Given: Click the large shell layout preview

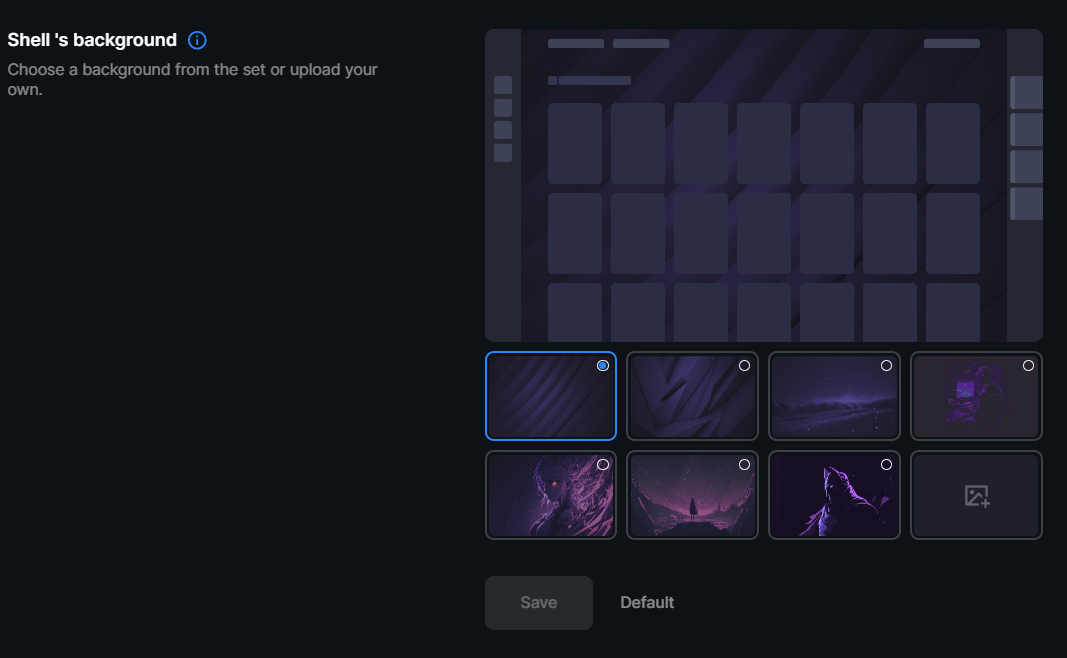Looking at the screenshot, I should click(763, 185).
